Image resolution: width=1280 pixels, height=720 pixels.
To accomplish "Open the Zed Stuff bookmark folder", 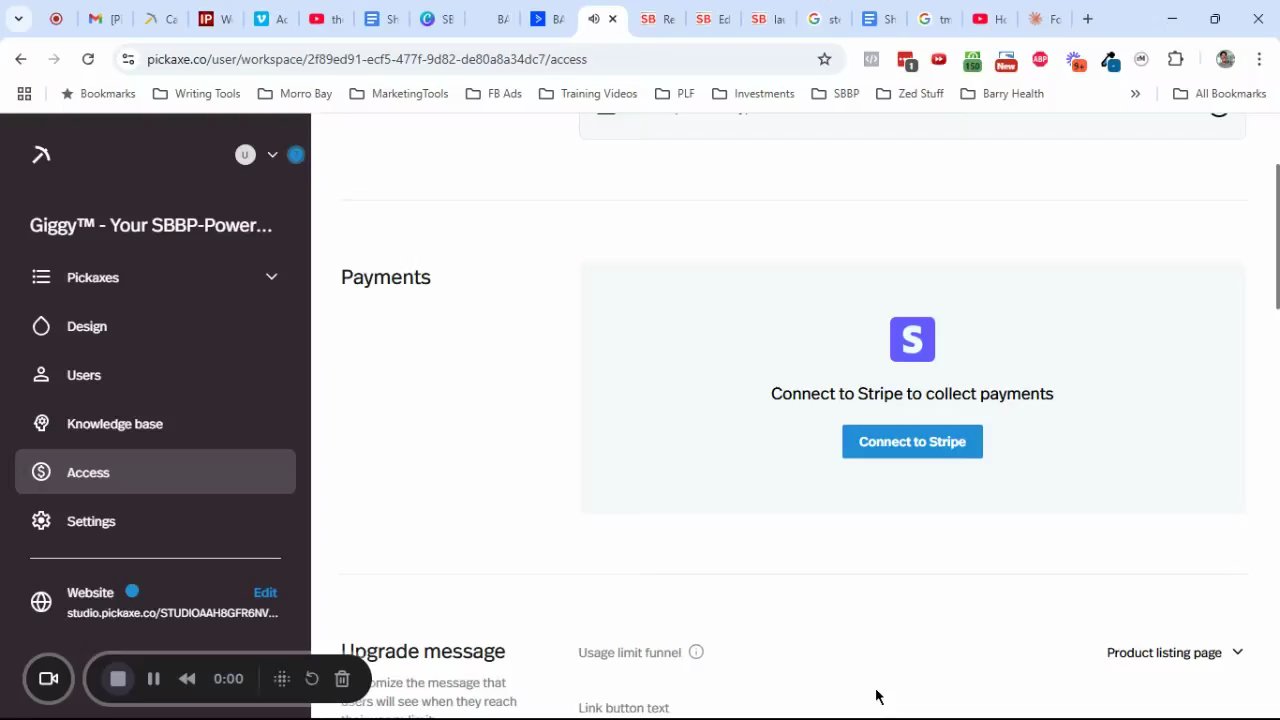I will point(909,93).
